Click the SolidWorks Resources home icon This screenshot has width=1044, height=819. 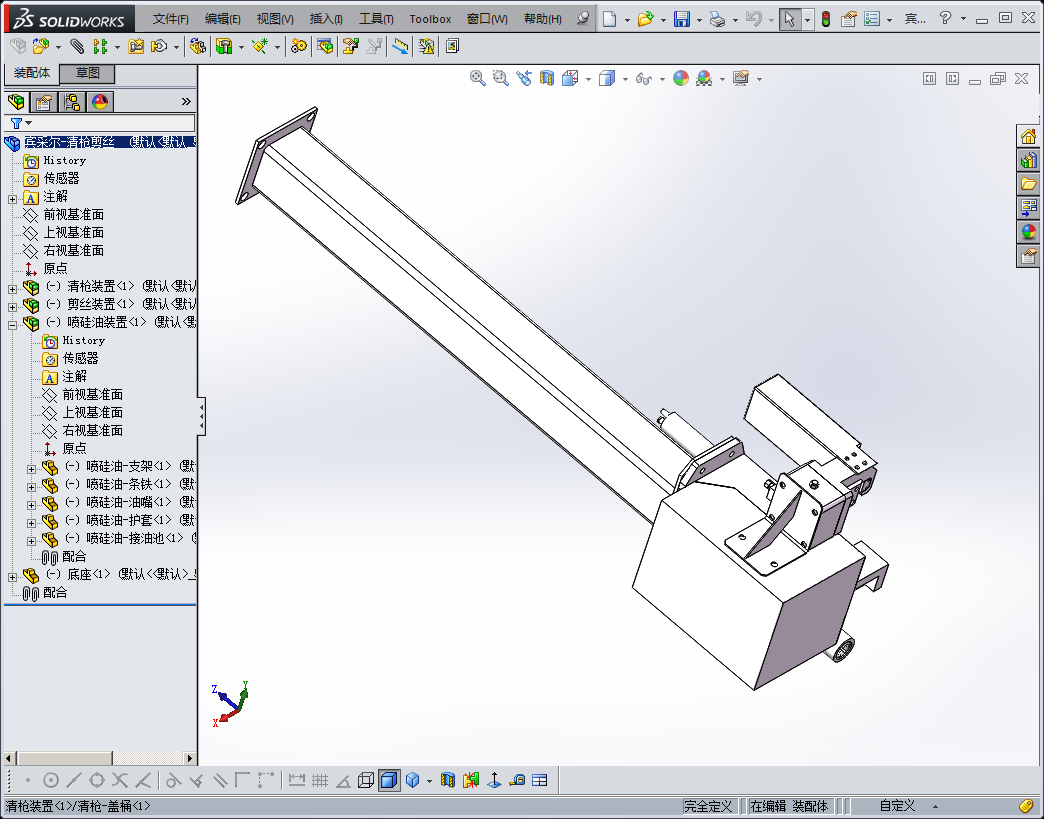click(x=1029, y=136)
